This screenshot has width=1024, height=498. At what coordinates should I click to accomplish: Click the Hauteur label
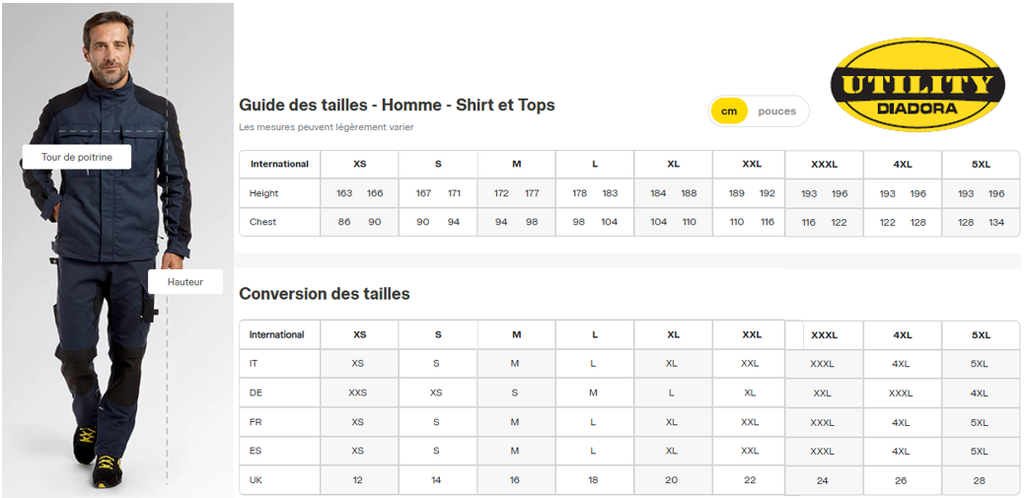[185, 282]
